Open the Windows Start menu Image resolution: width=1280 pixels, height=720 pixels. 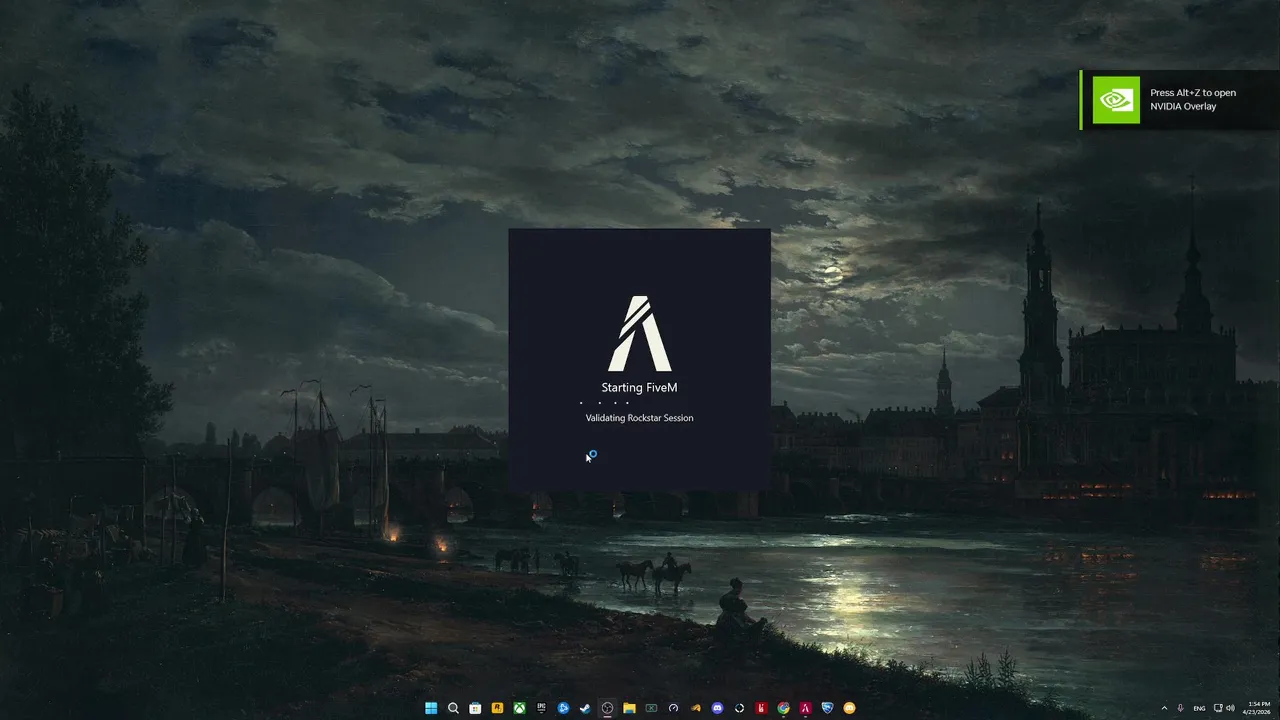tap(431, 708)
